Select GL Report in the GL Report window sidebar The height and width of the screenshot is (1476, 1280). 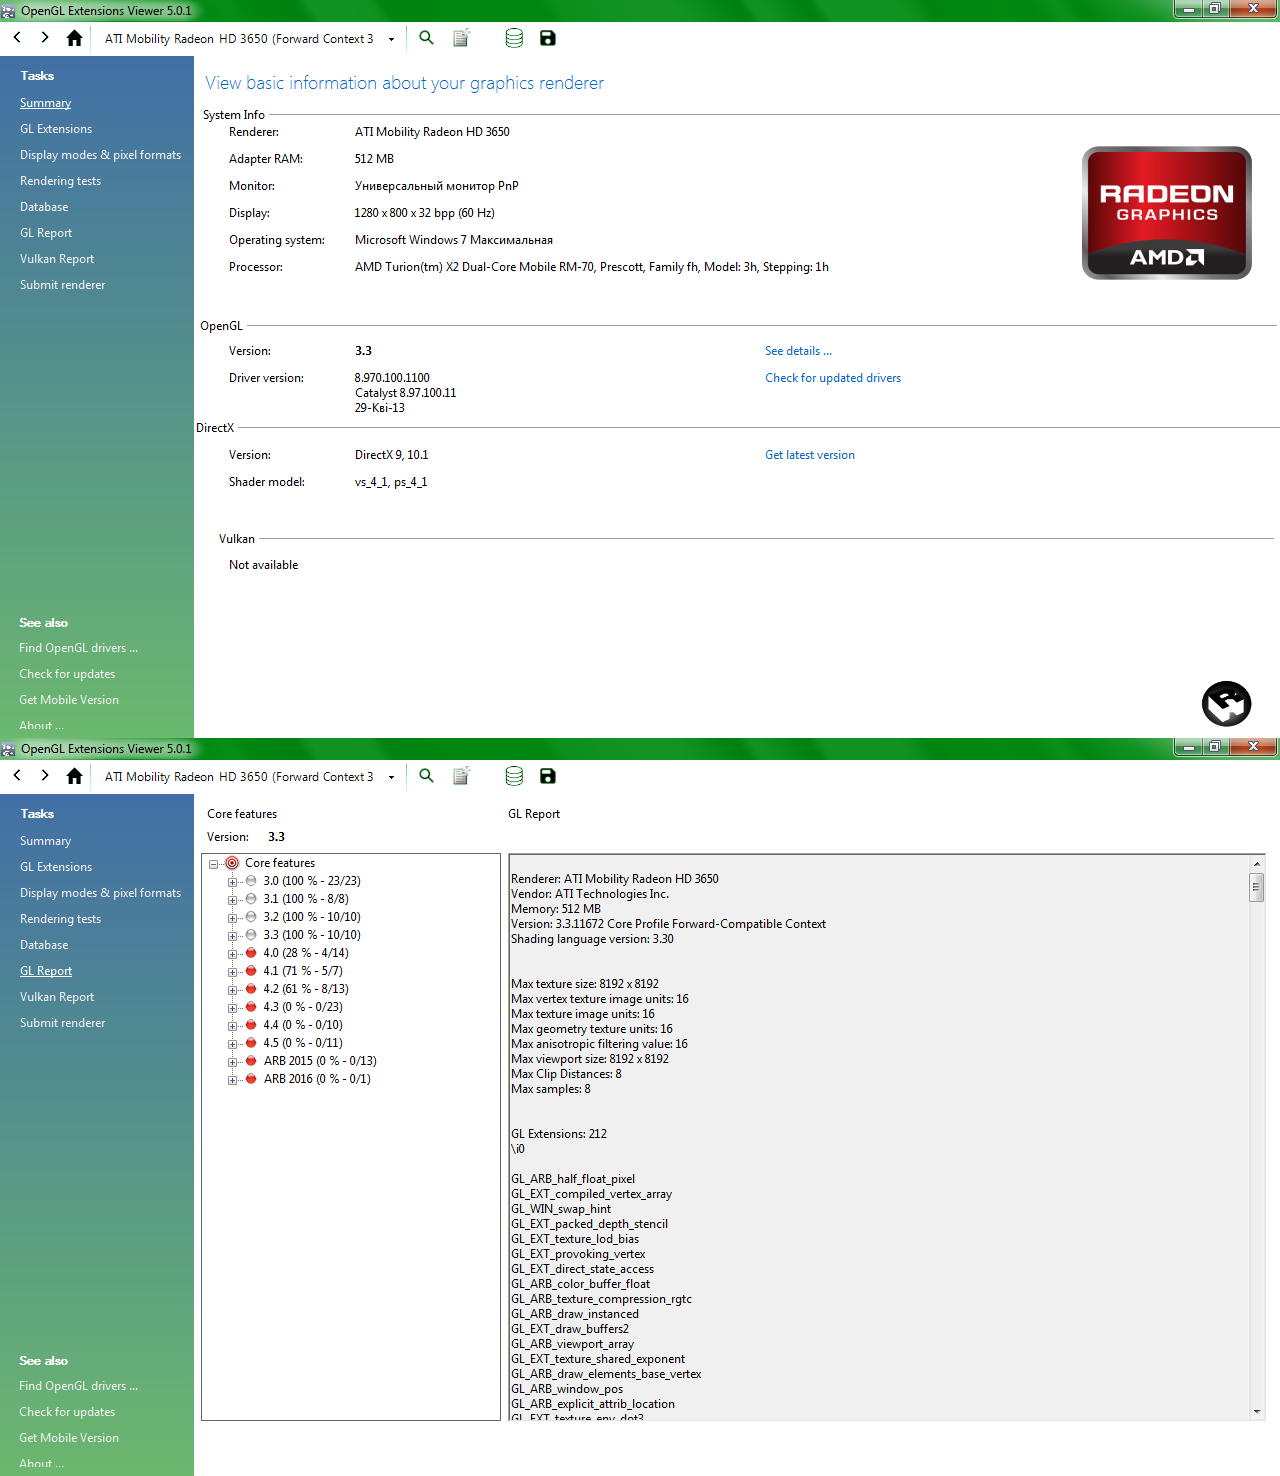tap(46, 971)
